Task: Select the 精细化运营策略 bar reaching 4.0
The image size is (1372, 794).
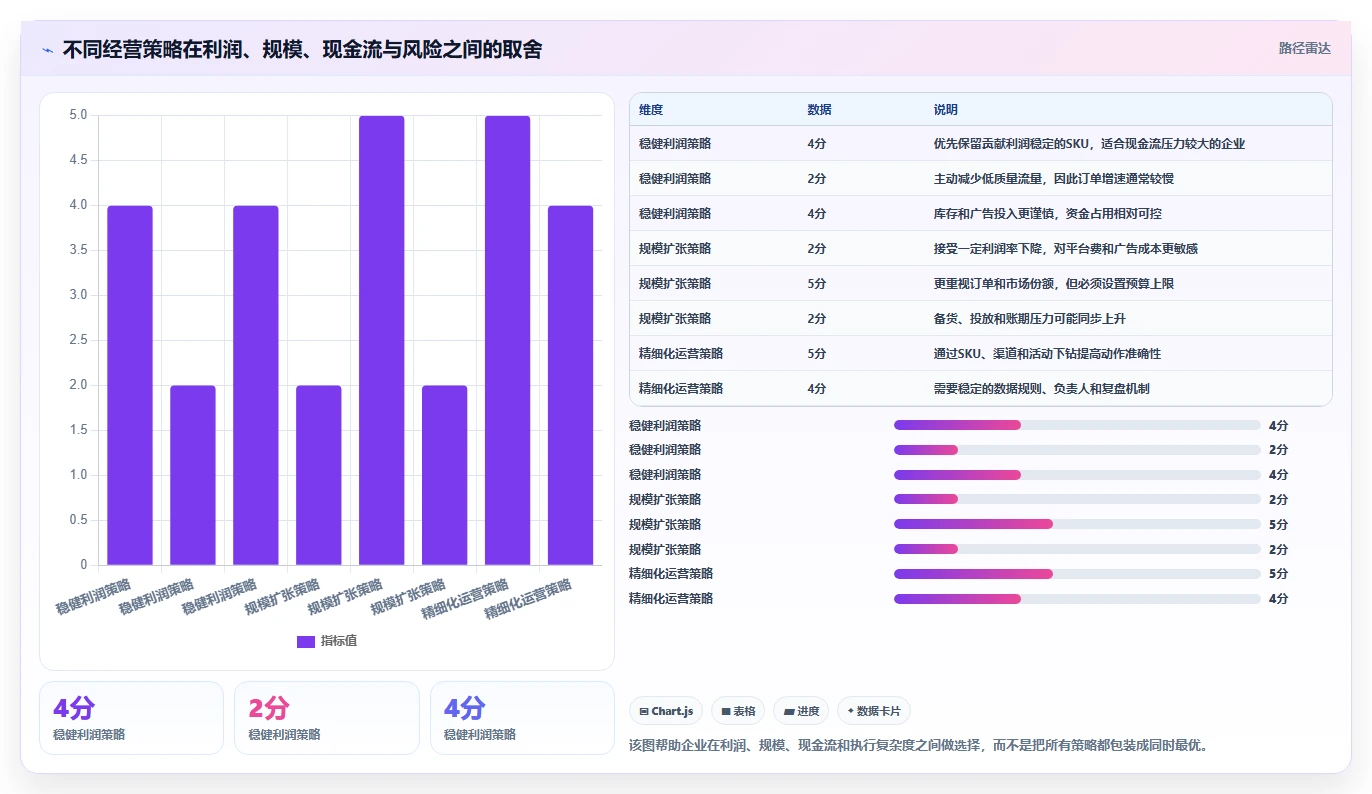Action: 571,385
